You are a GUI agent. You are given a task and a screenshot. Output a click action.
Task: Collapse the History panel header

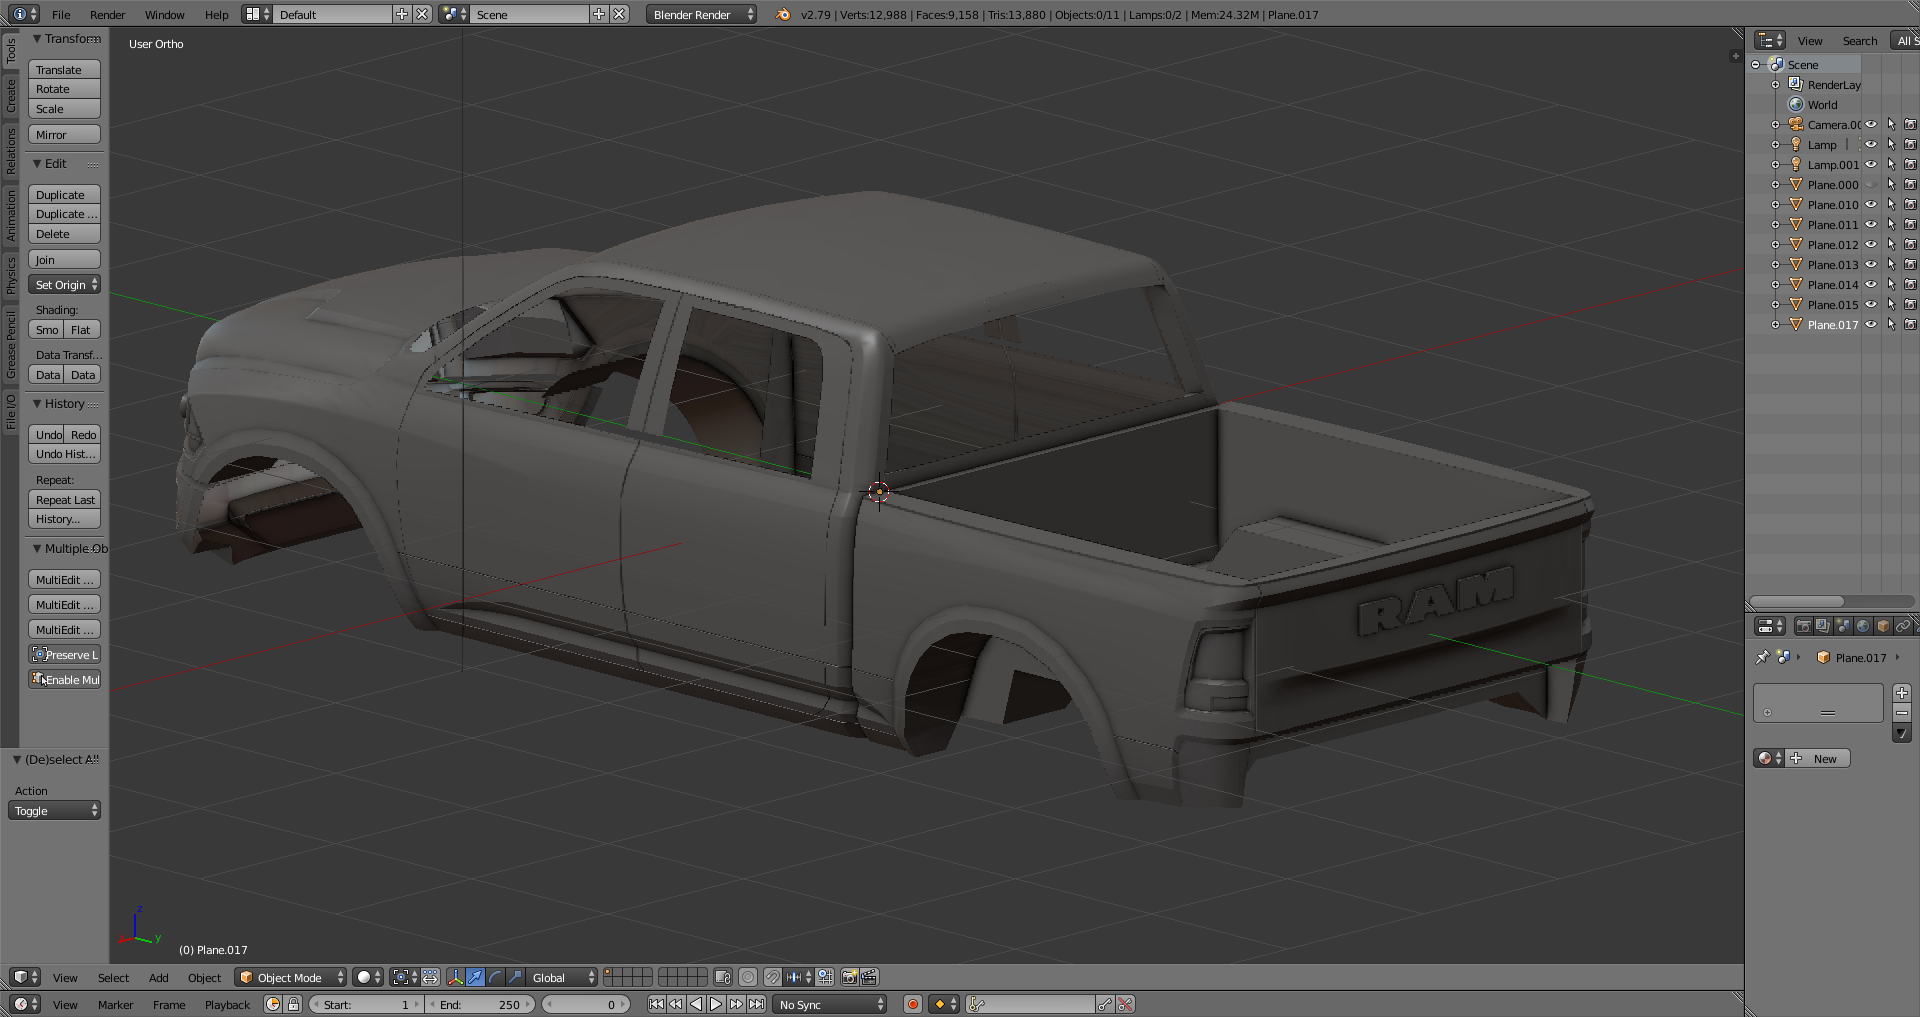[64, 403]
